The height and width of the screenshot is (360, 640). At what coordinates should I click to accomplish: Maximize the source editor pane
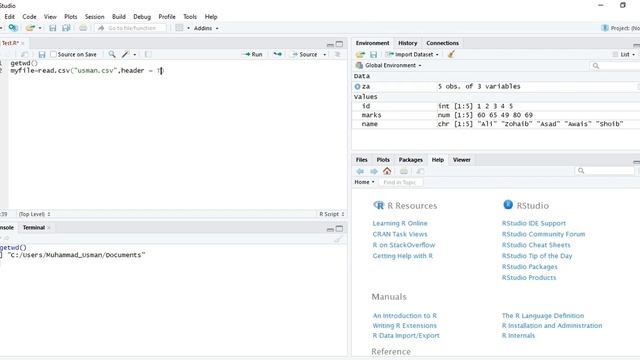[x=339, y=44]
